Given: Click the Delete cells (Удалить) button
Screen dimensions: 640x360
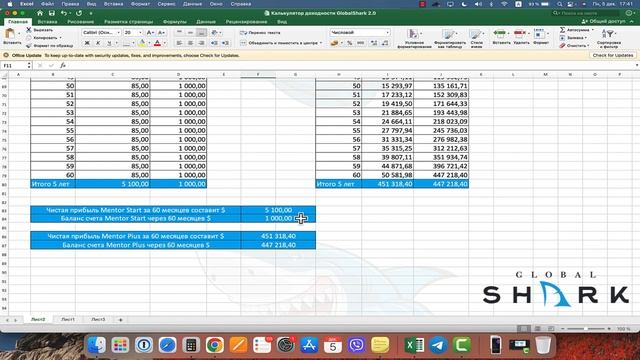Looking at the screenshot, I should [521, 36].
